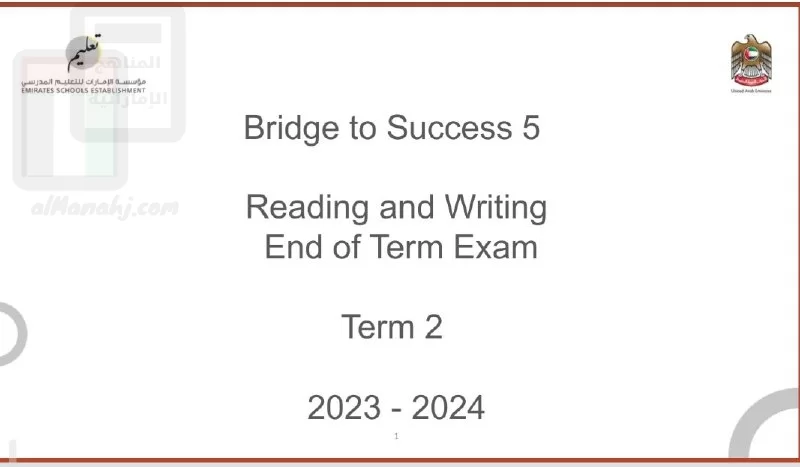The image size is (800, 467).
Task: Click the "End of Term Exam" line
Action: point(401,247)
